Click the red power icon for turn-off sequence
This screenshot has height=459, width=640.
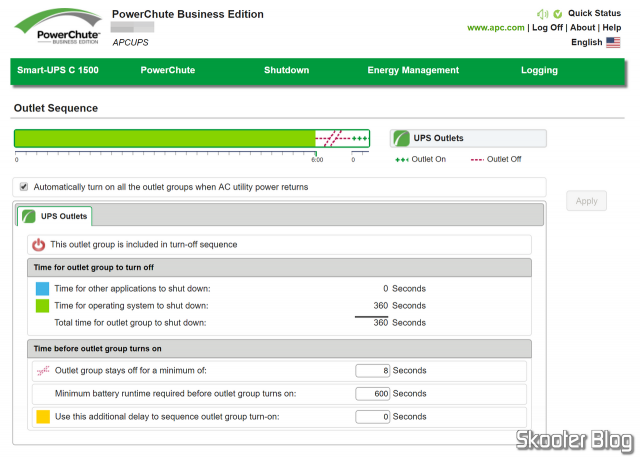pos(39,245)
